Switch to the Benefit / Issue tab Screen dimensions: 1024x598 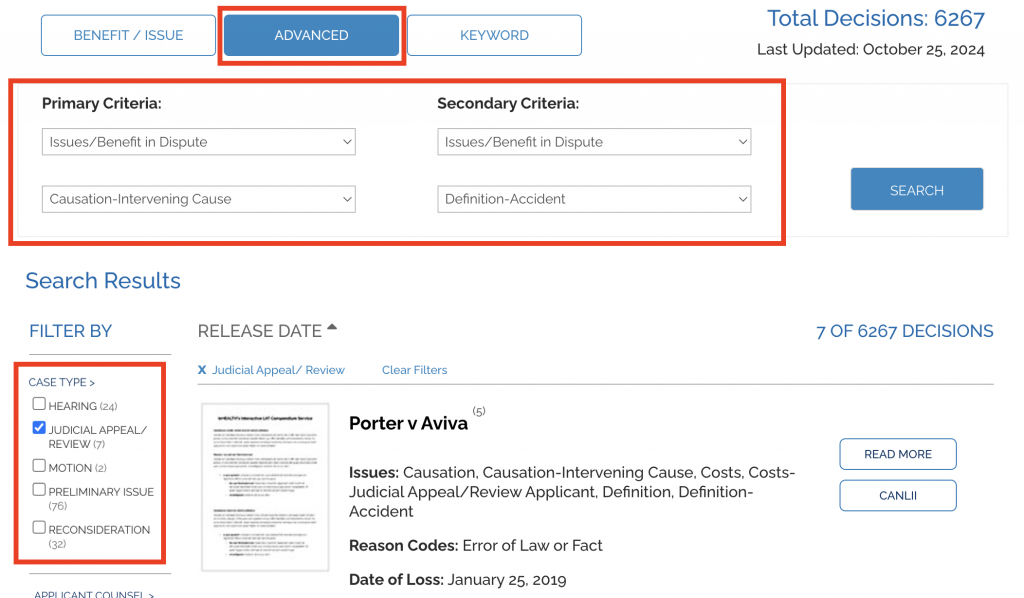pyautogui.click(x=128, y=35)
